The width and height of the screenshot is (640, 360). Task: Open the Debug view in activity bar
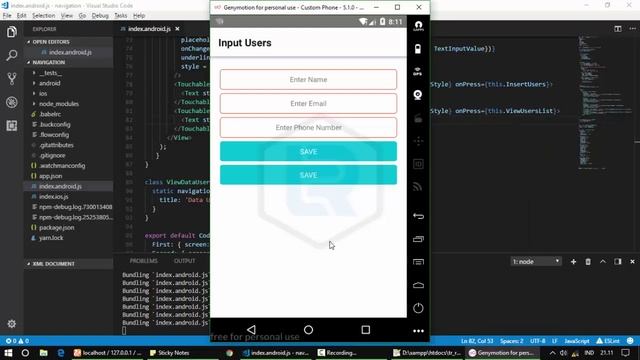[x=11, y=102]
